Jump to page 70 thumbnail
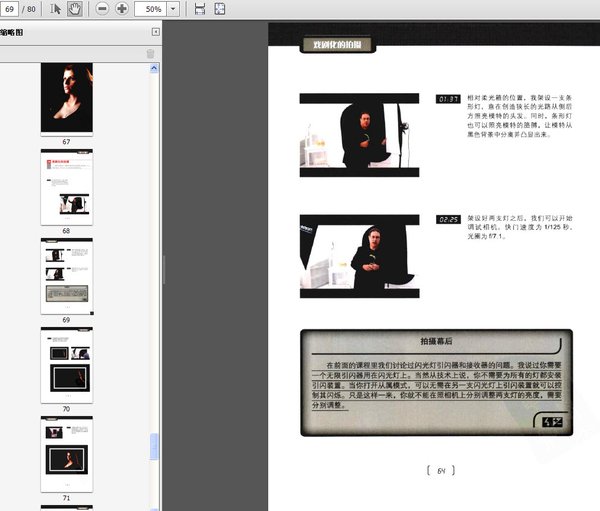Screen dimensions: 600x511 [x=67, y=365]
